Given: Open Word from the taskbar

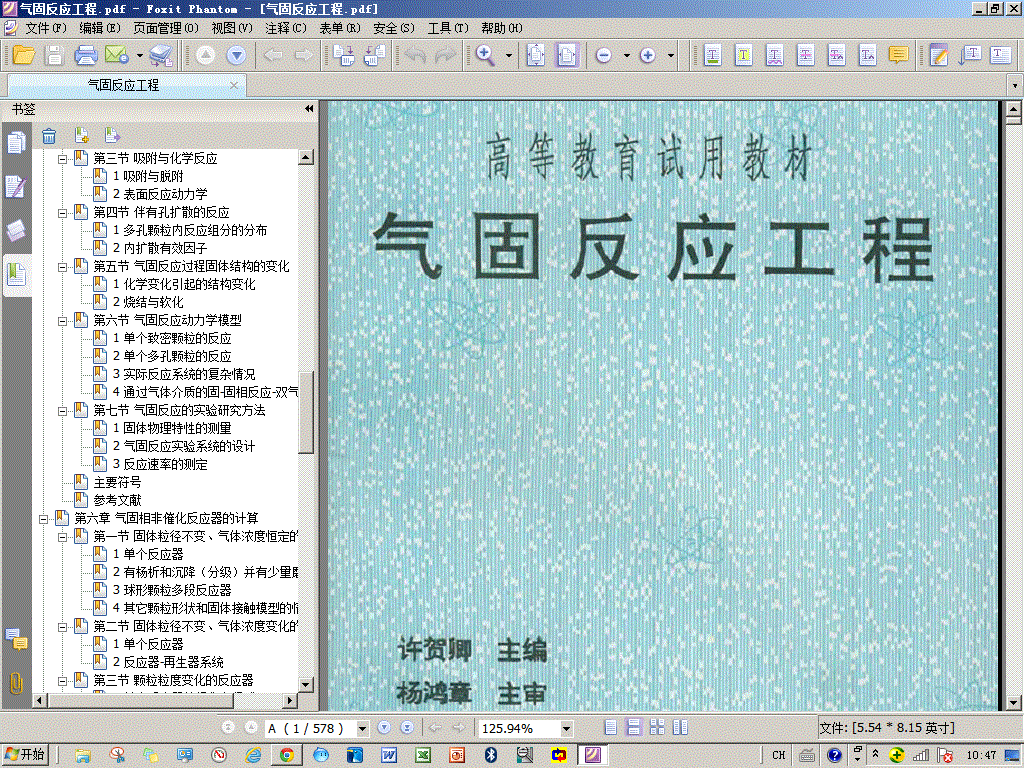Looking at the screenshot, I should pos(389,756).
